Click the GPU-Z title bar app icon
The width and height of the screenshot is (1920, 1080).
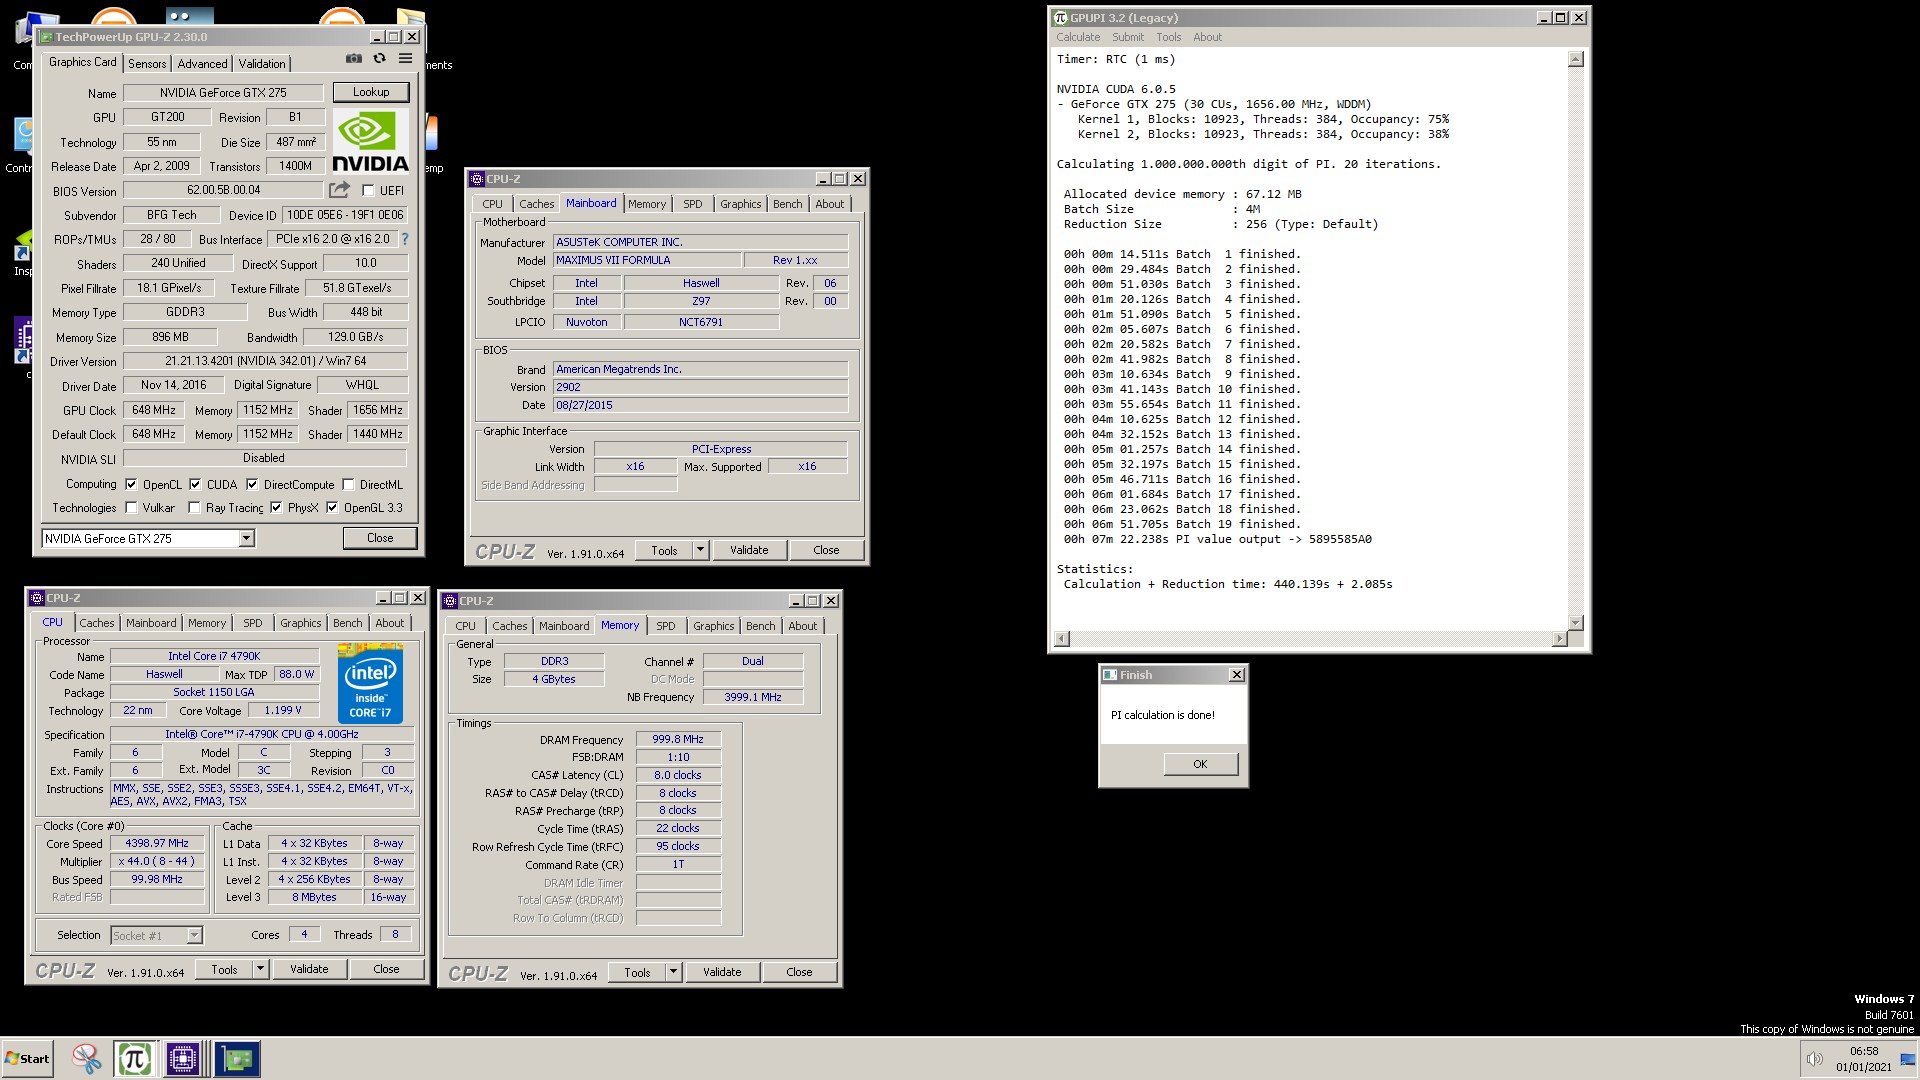(46, 37)
